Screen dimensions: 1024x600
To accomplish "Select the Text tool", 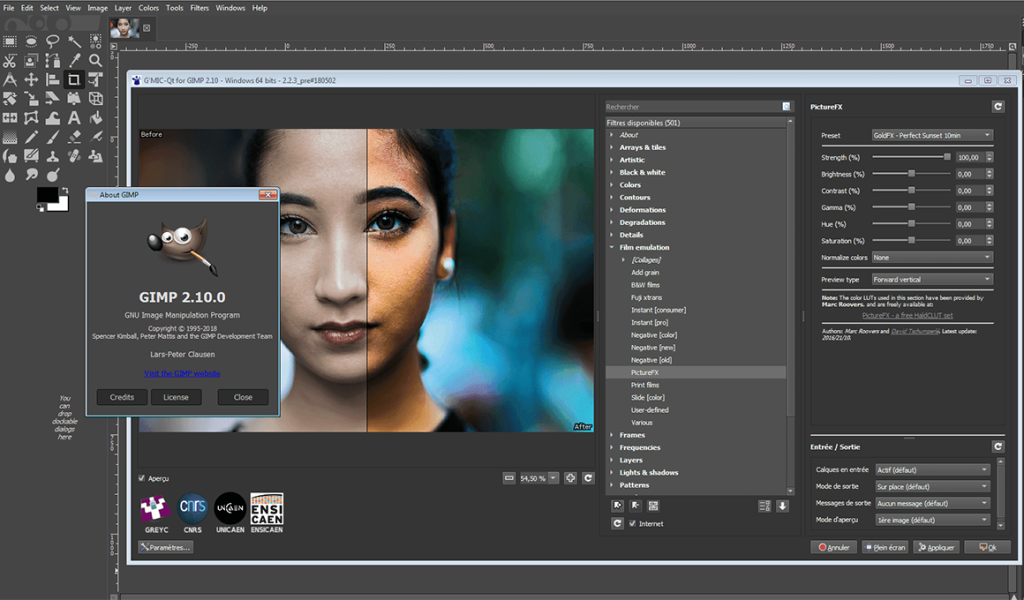I will click(x=74, y=118).
